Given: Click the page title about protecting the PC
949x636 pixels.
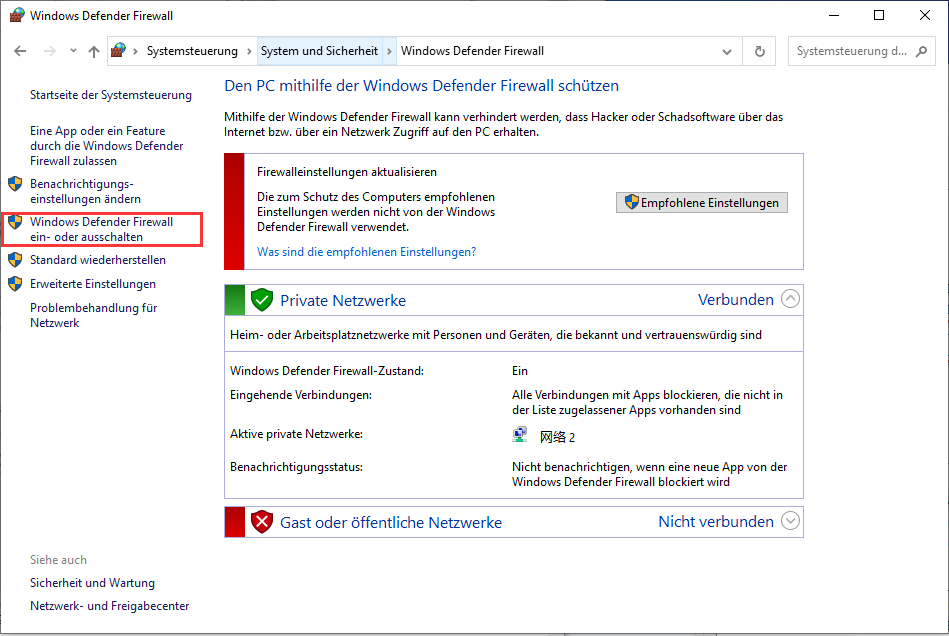Looking at the screenshot, I should tap(422, 86).
